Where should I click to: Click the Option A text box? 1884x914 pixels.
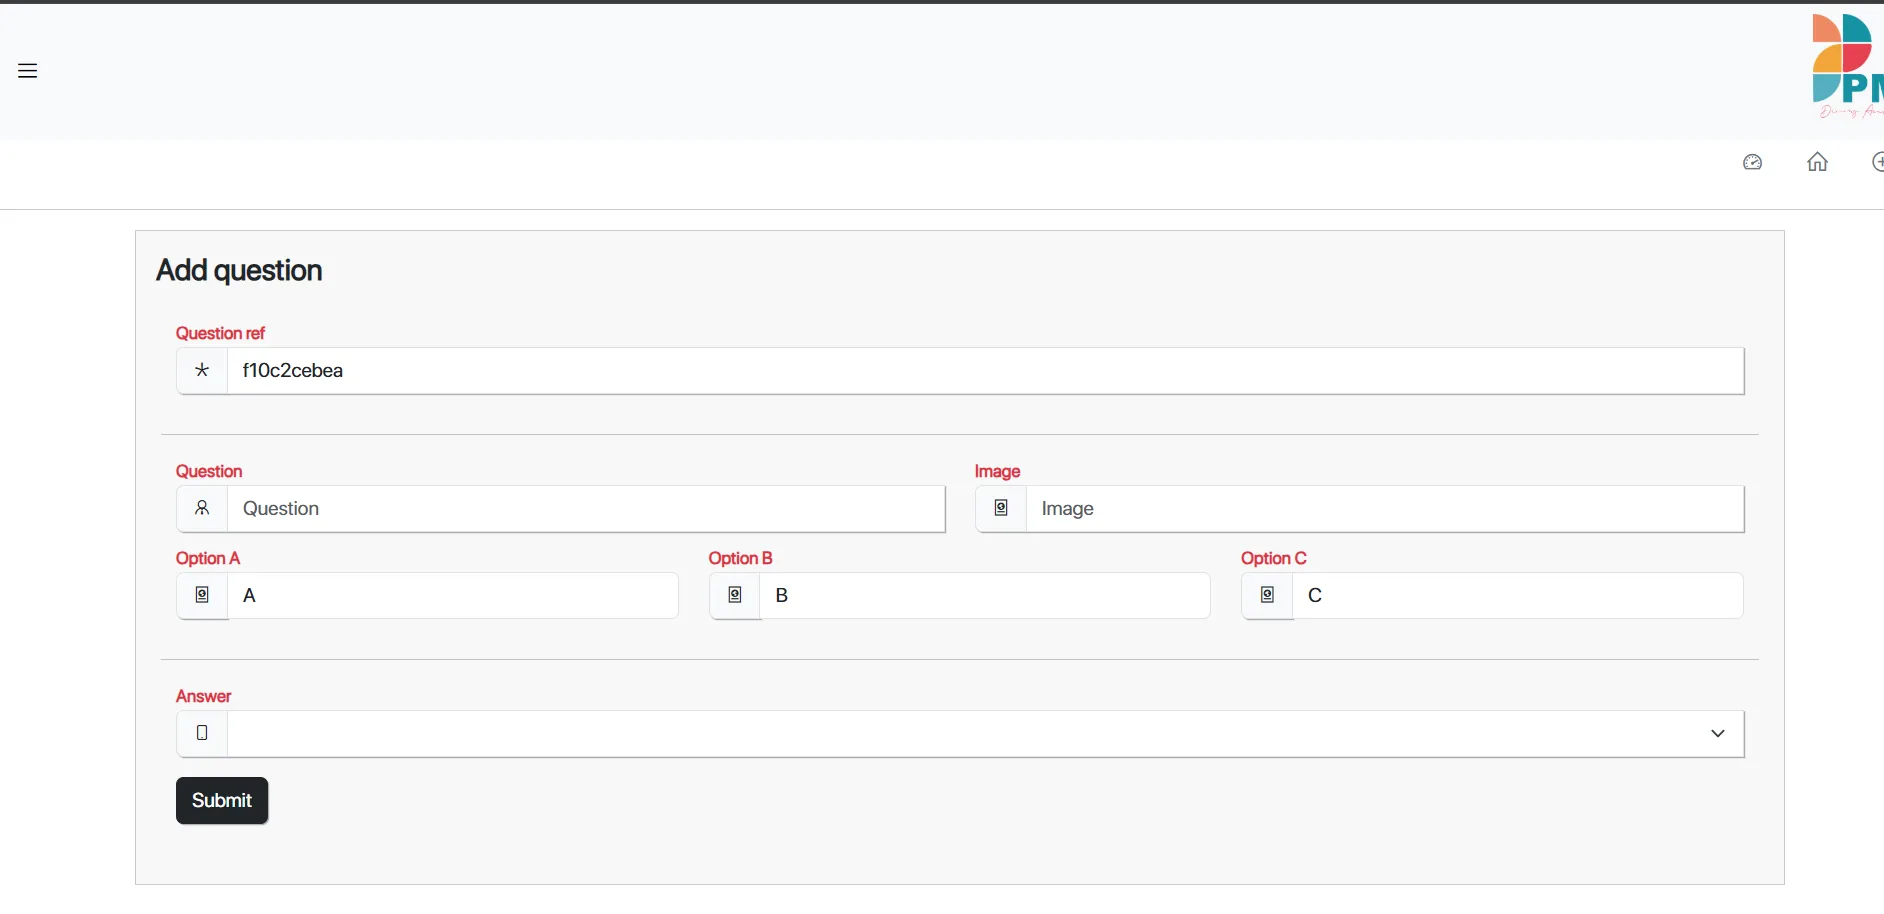coord(452,596)
